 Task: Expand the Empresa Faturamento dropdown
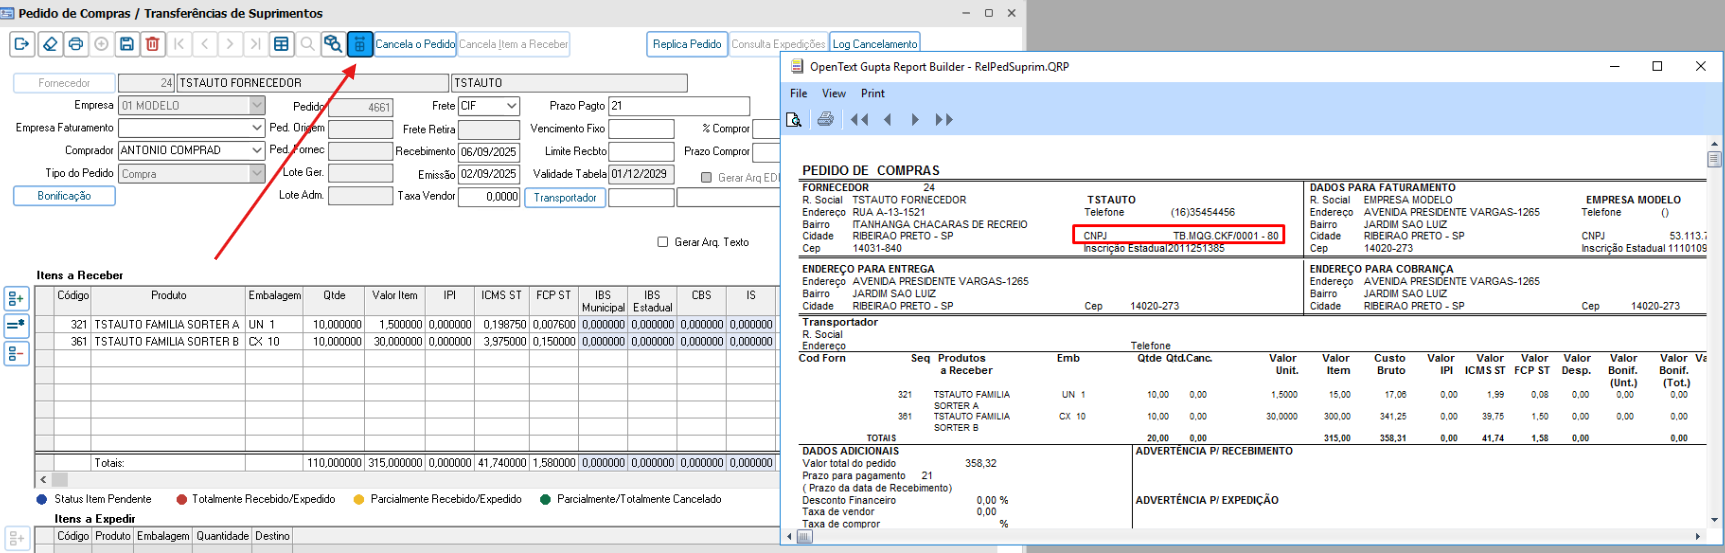coord(257,128)
